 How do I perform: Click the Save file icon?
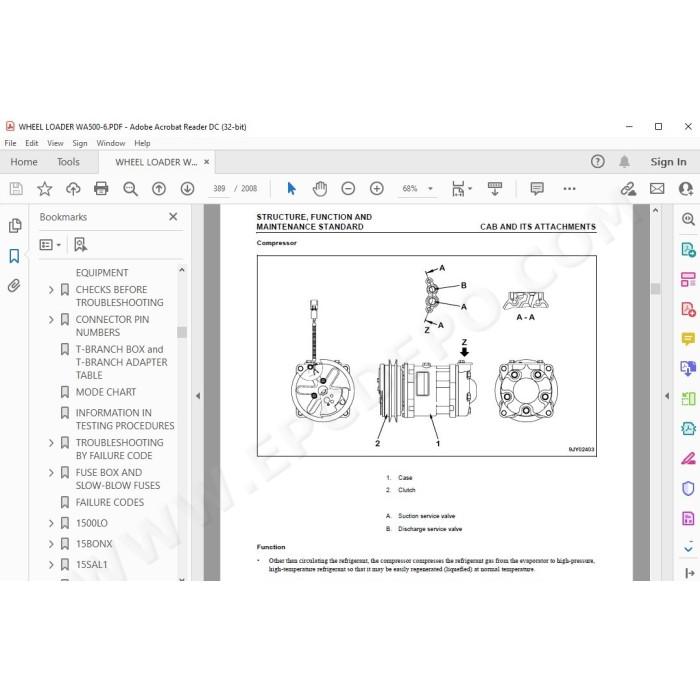pos(16,188)
